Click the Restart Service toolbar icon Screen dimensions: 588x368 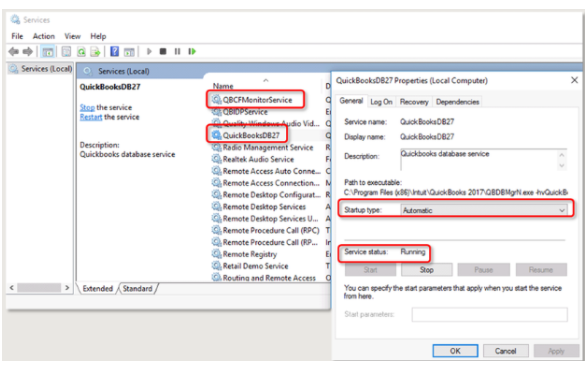pyautogui.click(x=192, y=51)
